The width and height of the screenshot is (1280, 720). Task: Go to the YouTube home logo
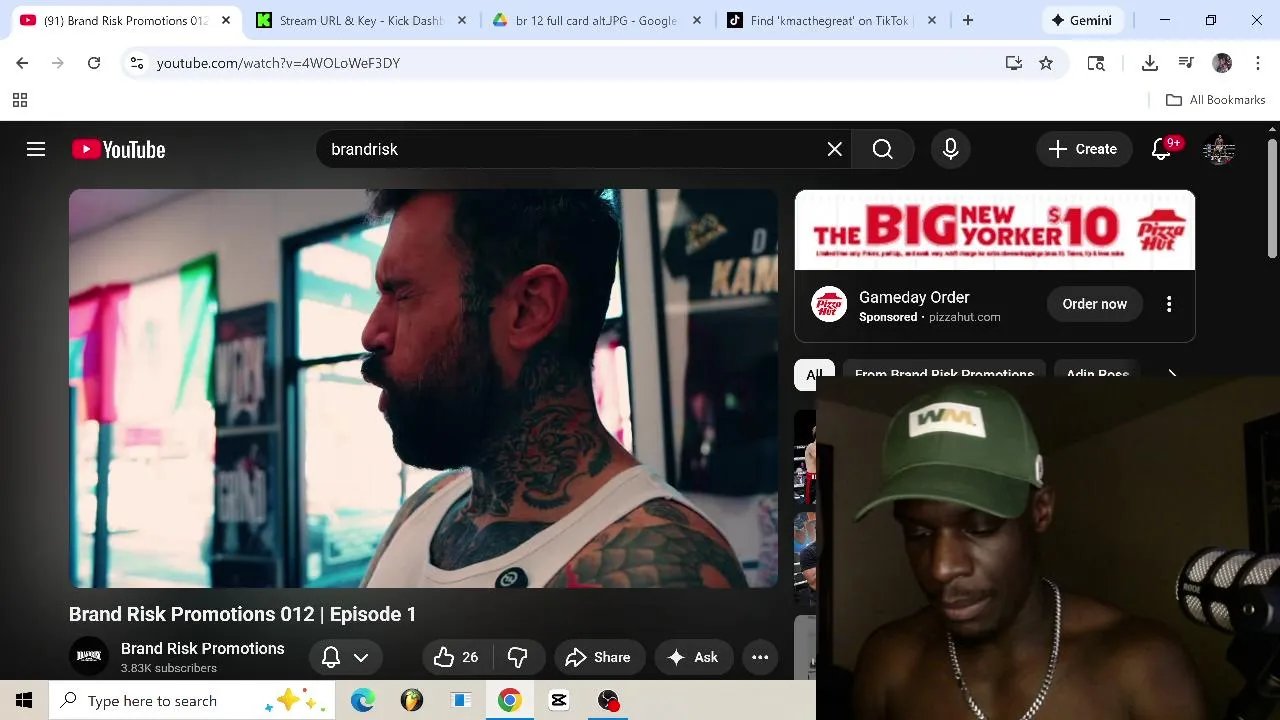118,149
